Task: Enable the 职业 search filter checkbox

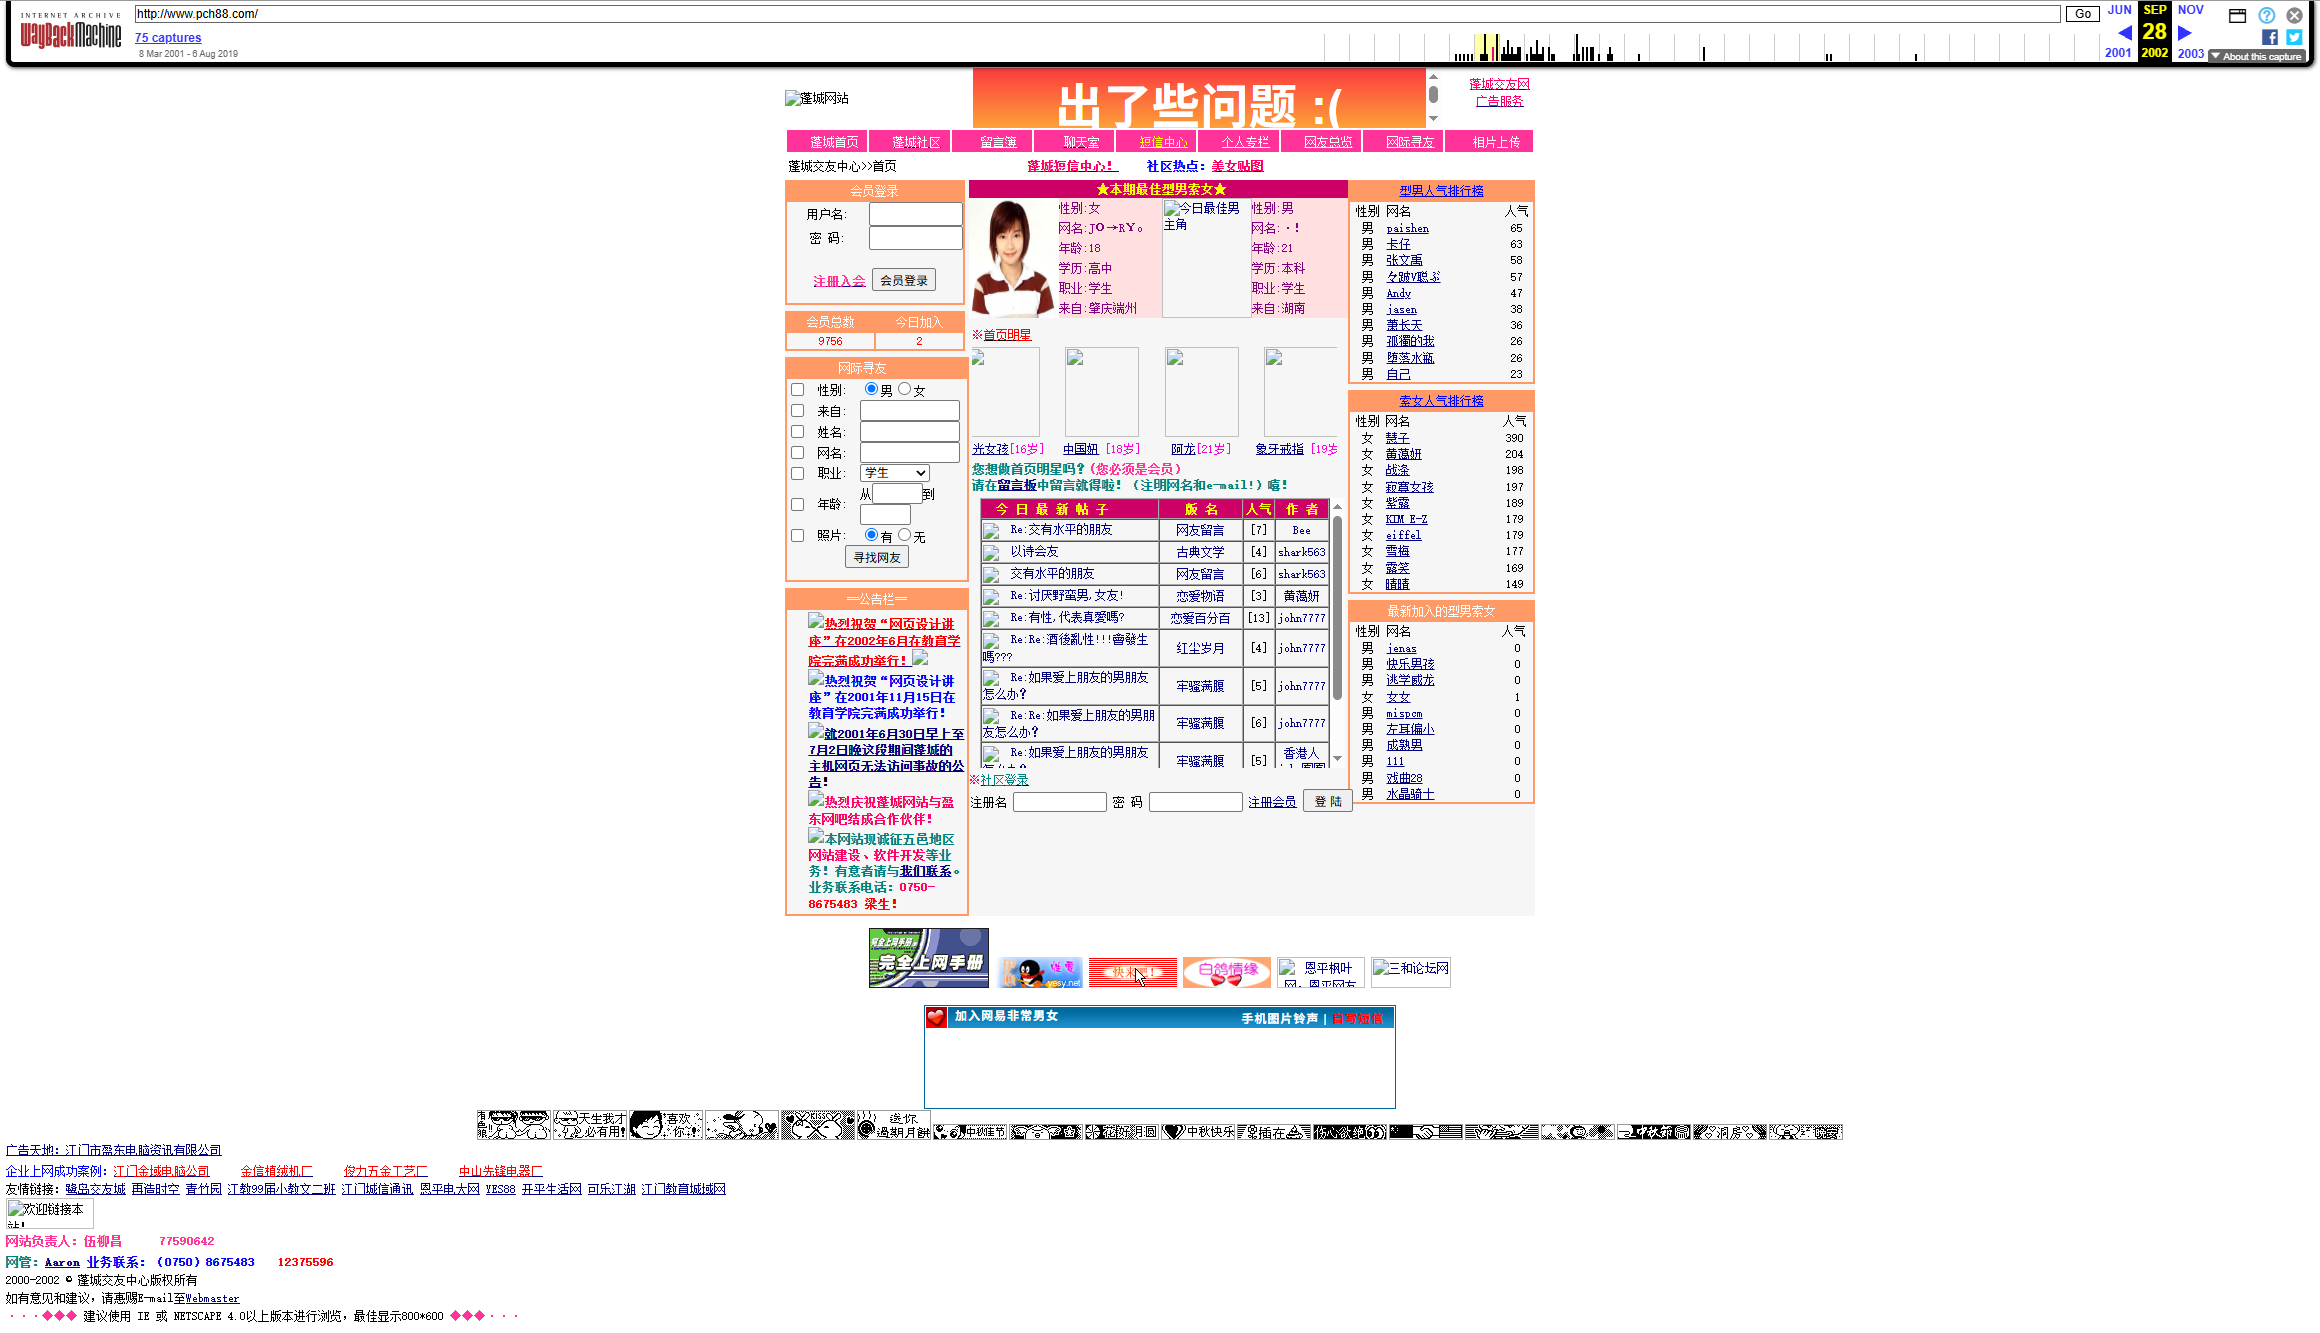Action: tap(797, 474)
